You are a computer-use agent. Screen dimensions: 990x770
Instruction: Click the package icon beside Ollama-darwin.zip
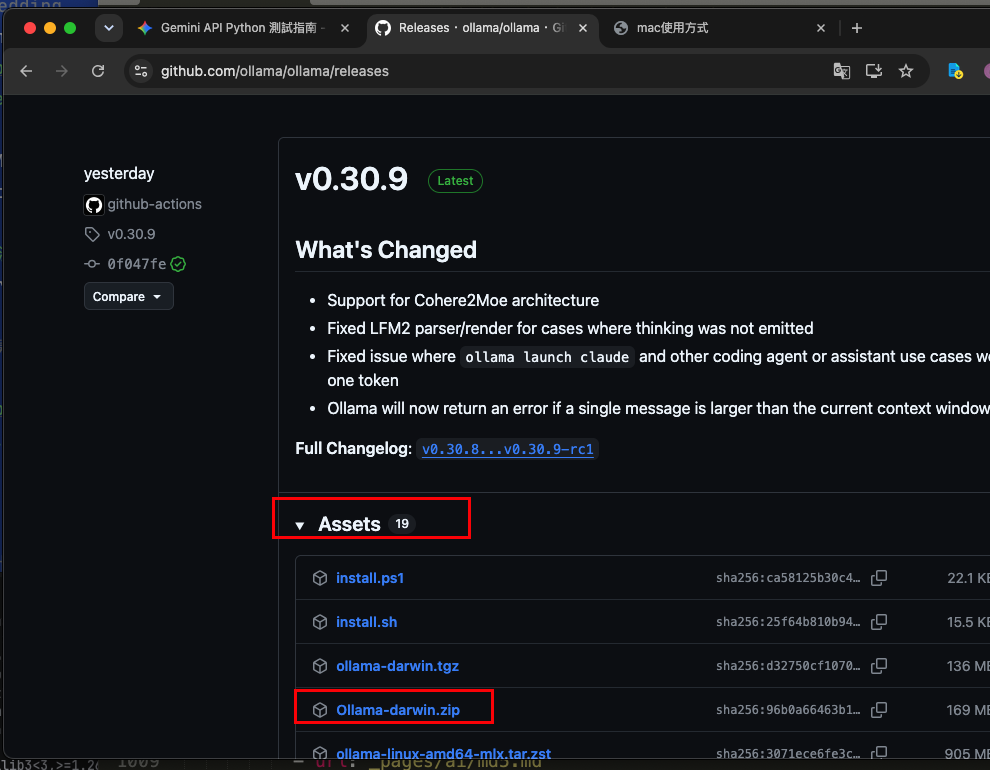click(320, 710)
